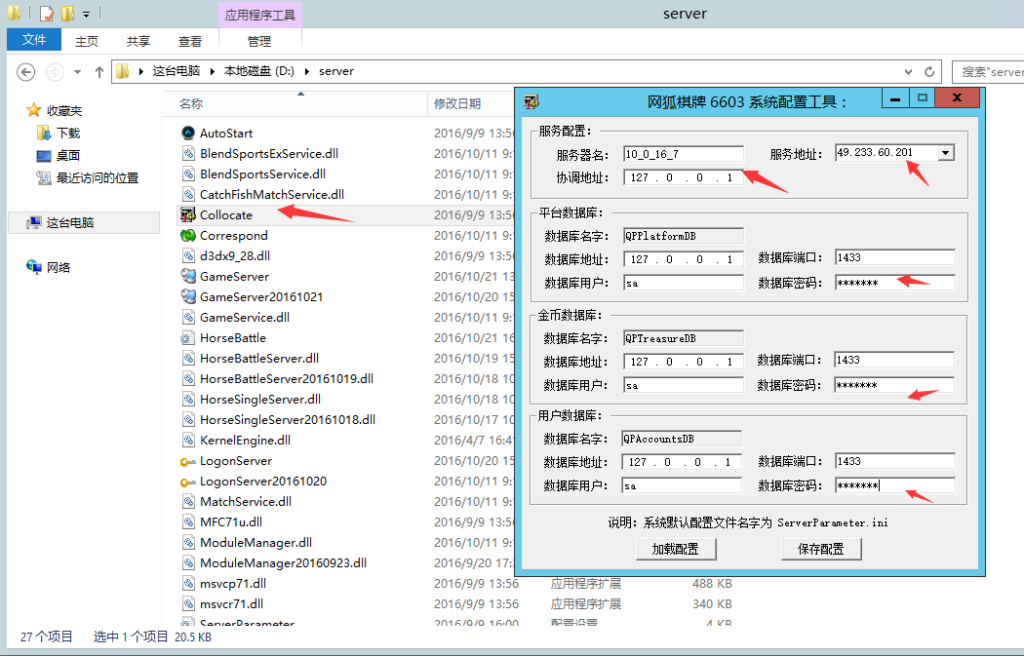Click the Up folder arrow in navigation bar
Screen dimensions: 1024x656
click(99, 72)
